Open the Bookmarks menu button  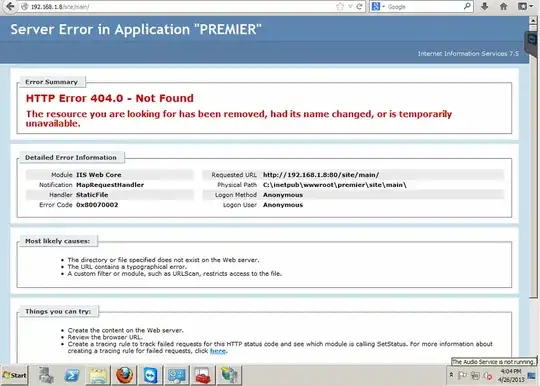coord(525,6)
